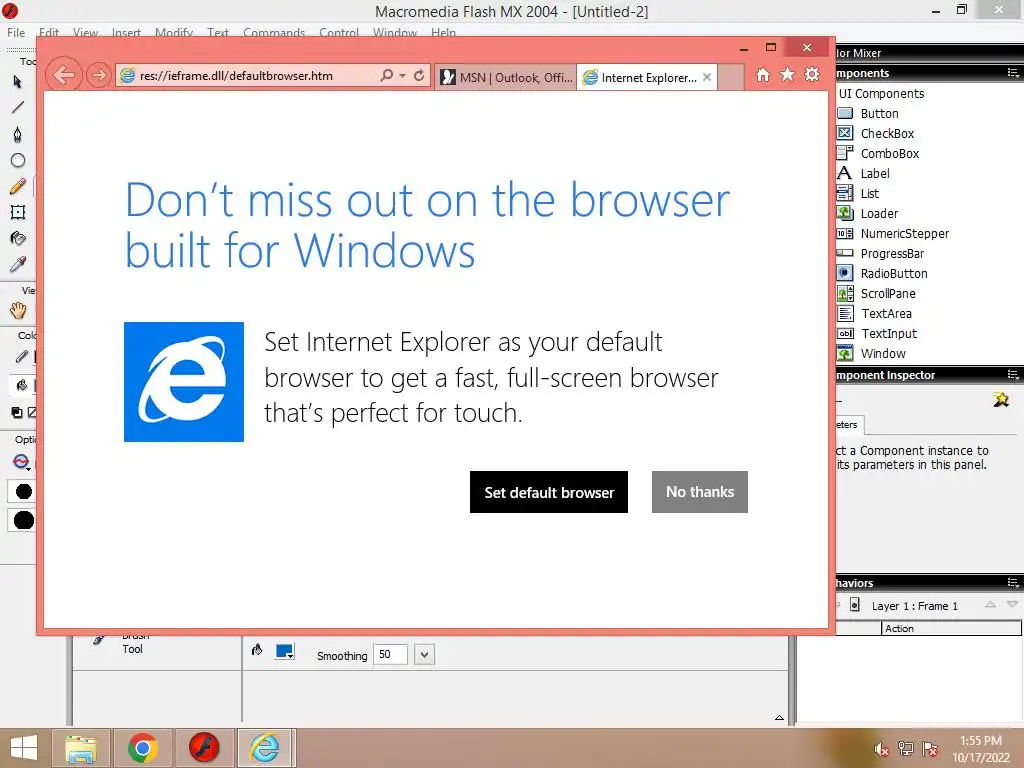
Task: Click the search magnifier in address bar
Action: (387, 76)
